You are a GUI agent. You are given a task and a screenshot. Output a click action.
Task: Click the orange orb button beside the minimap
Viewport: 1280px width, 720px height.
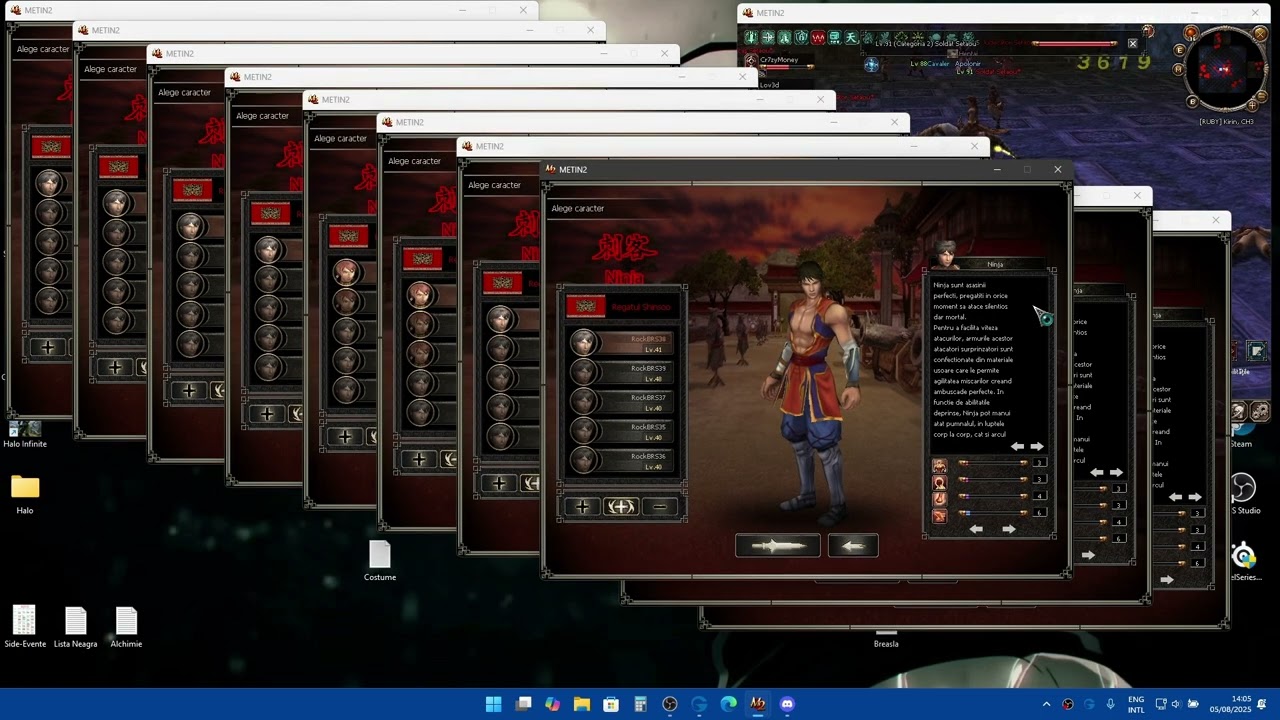[1191, 33]
